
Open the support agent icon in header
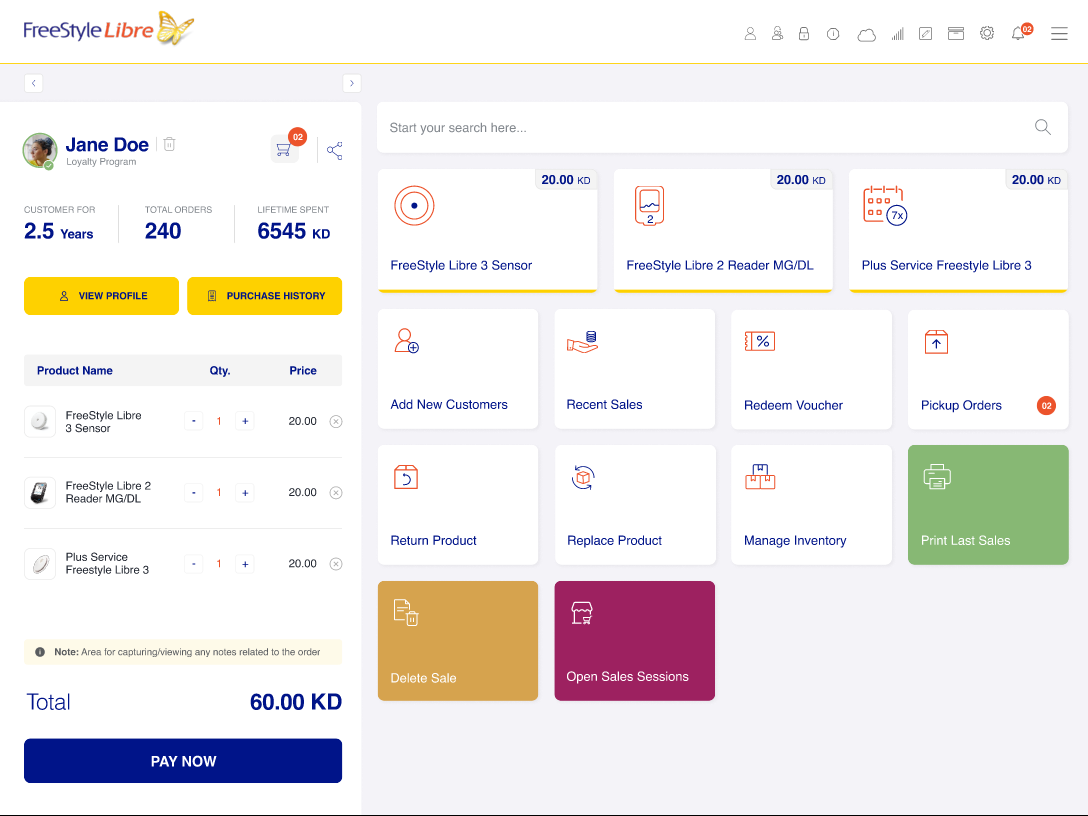777,33
